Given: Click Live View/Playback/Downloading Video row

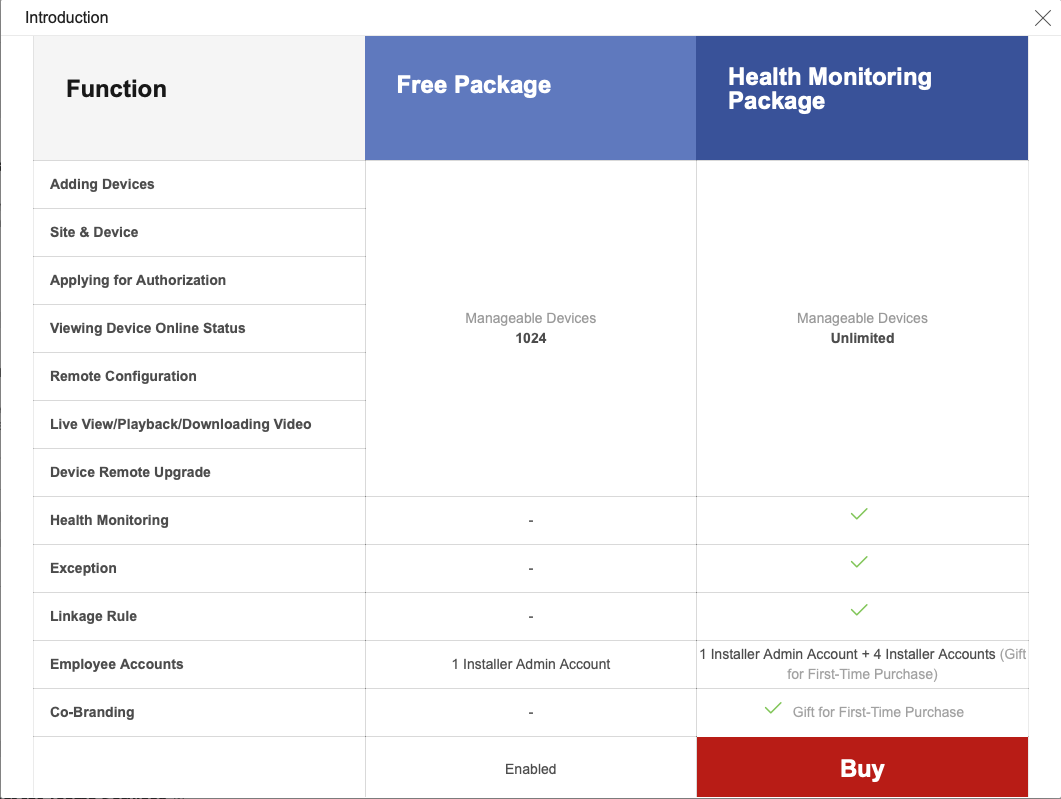Looking at the screenshot, I should [x=180, y=424].
